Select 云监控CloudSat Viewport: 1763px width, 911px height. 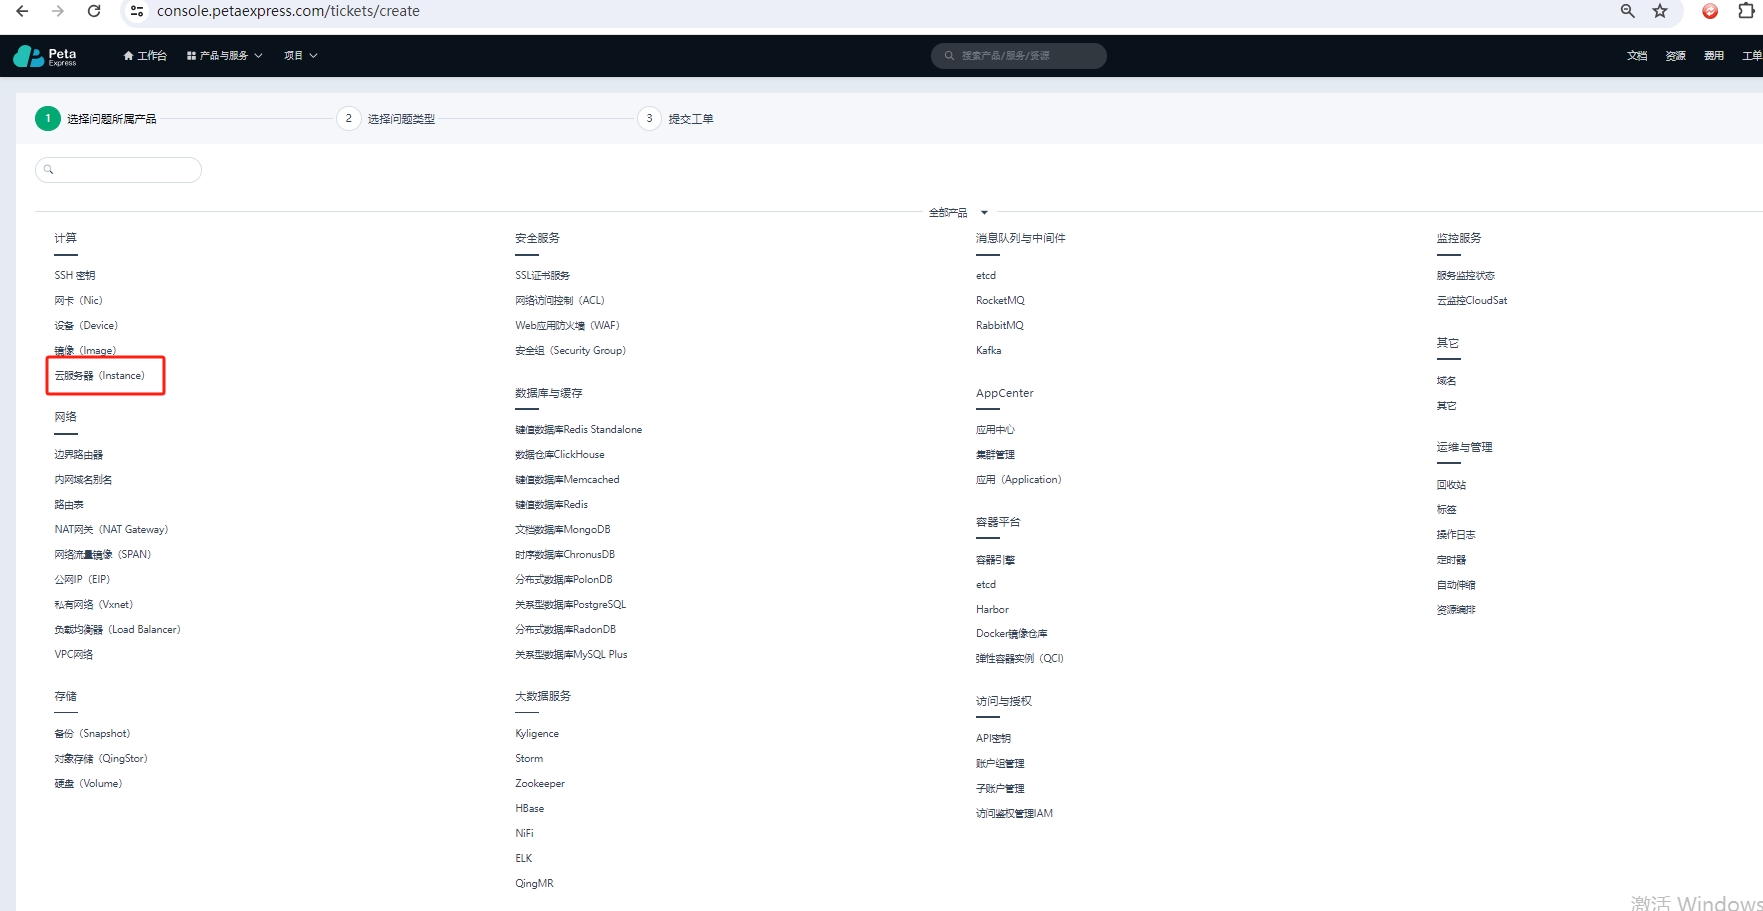point(1472,300)
